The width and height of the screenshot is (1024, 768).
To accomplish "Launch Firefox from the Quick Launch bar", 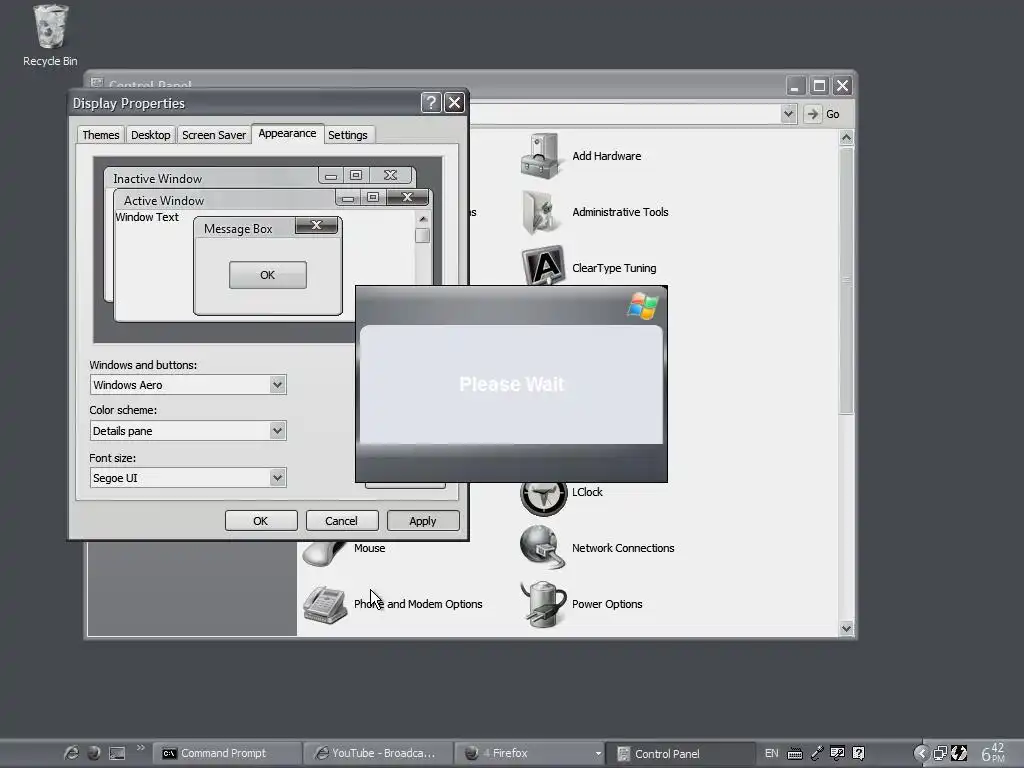I will point(94,753).
